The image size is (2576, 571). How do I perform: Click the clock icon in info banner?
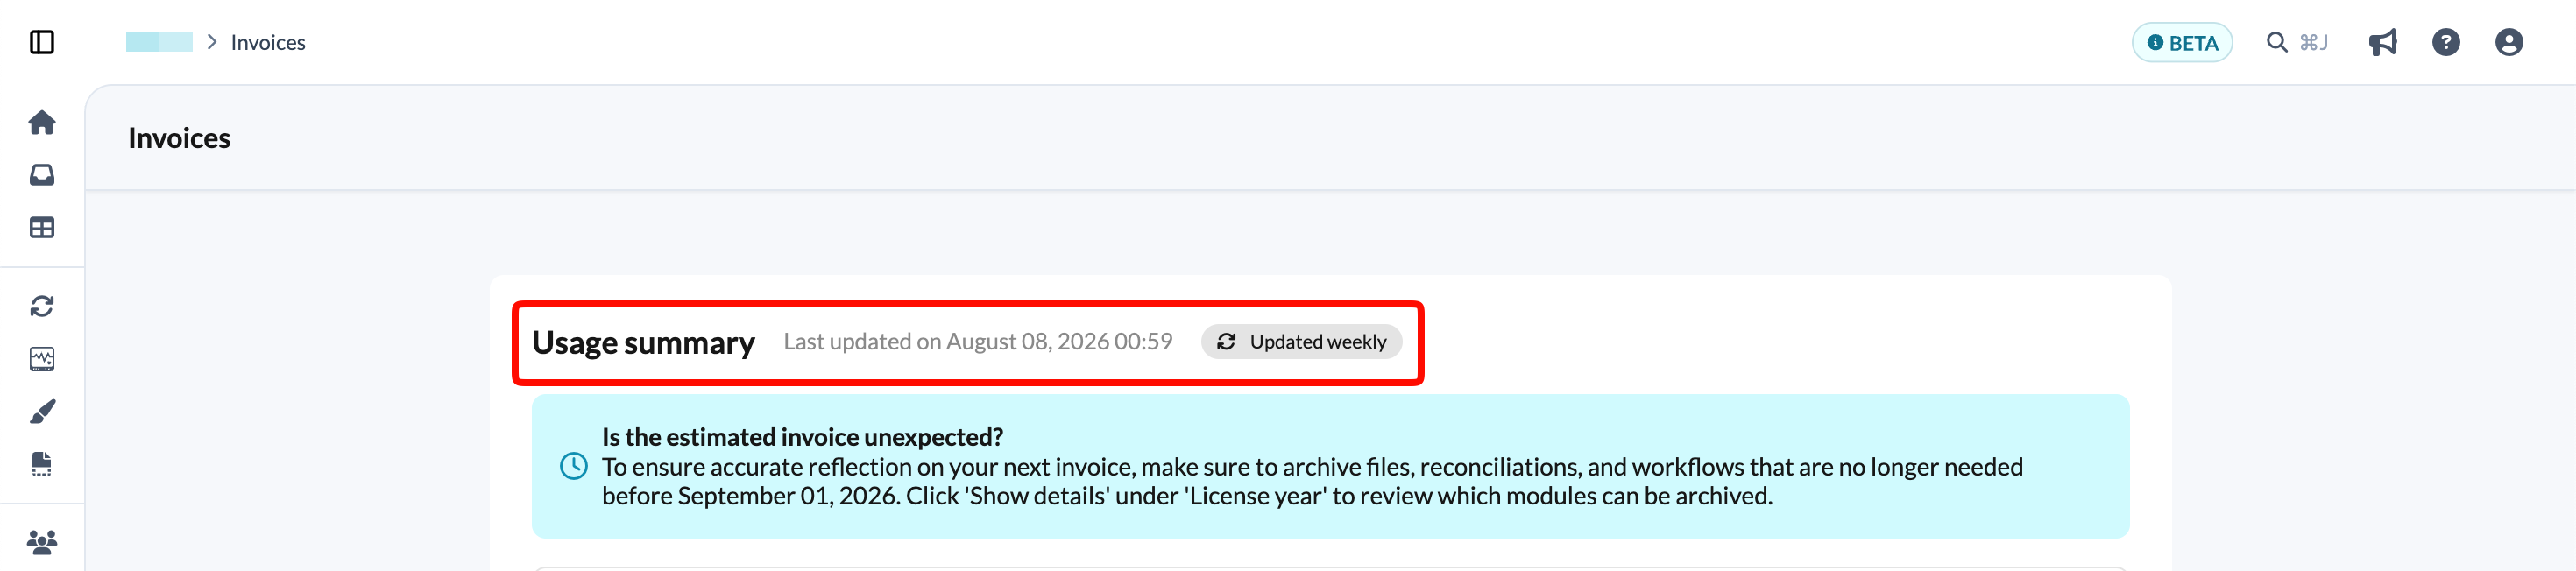pos(574,466)
